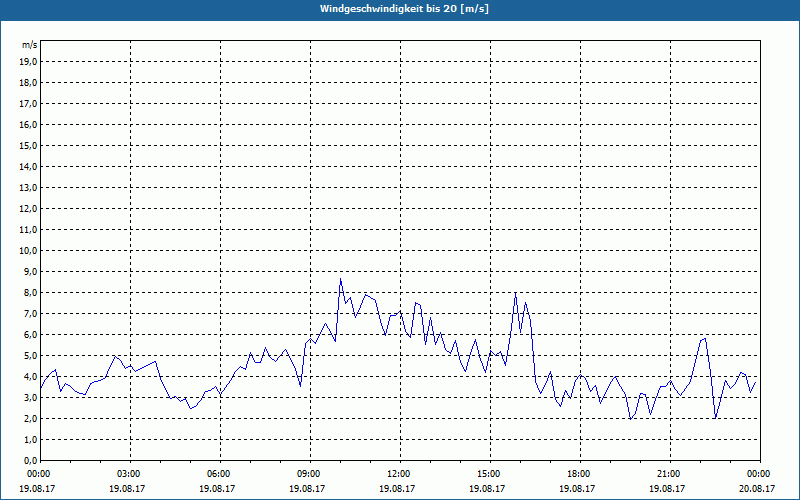
Task: Click the highest peak of the blue wind curve
Action: coord(340,279)
